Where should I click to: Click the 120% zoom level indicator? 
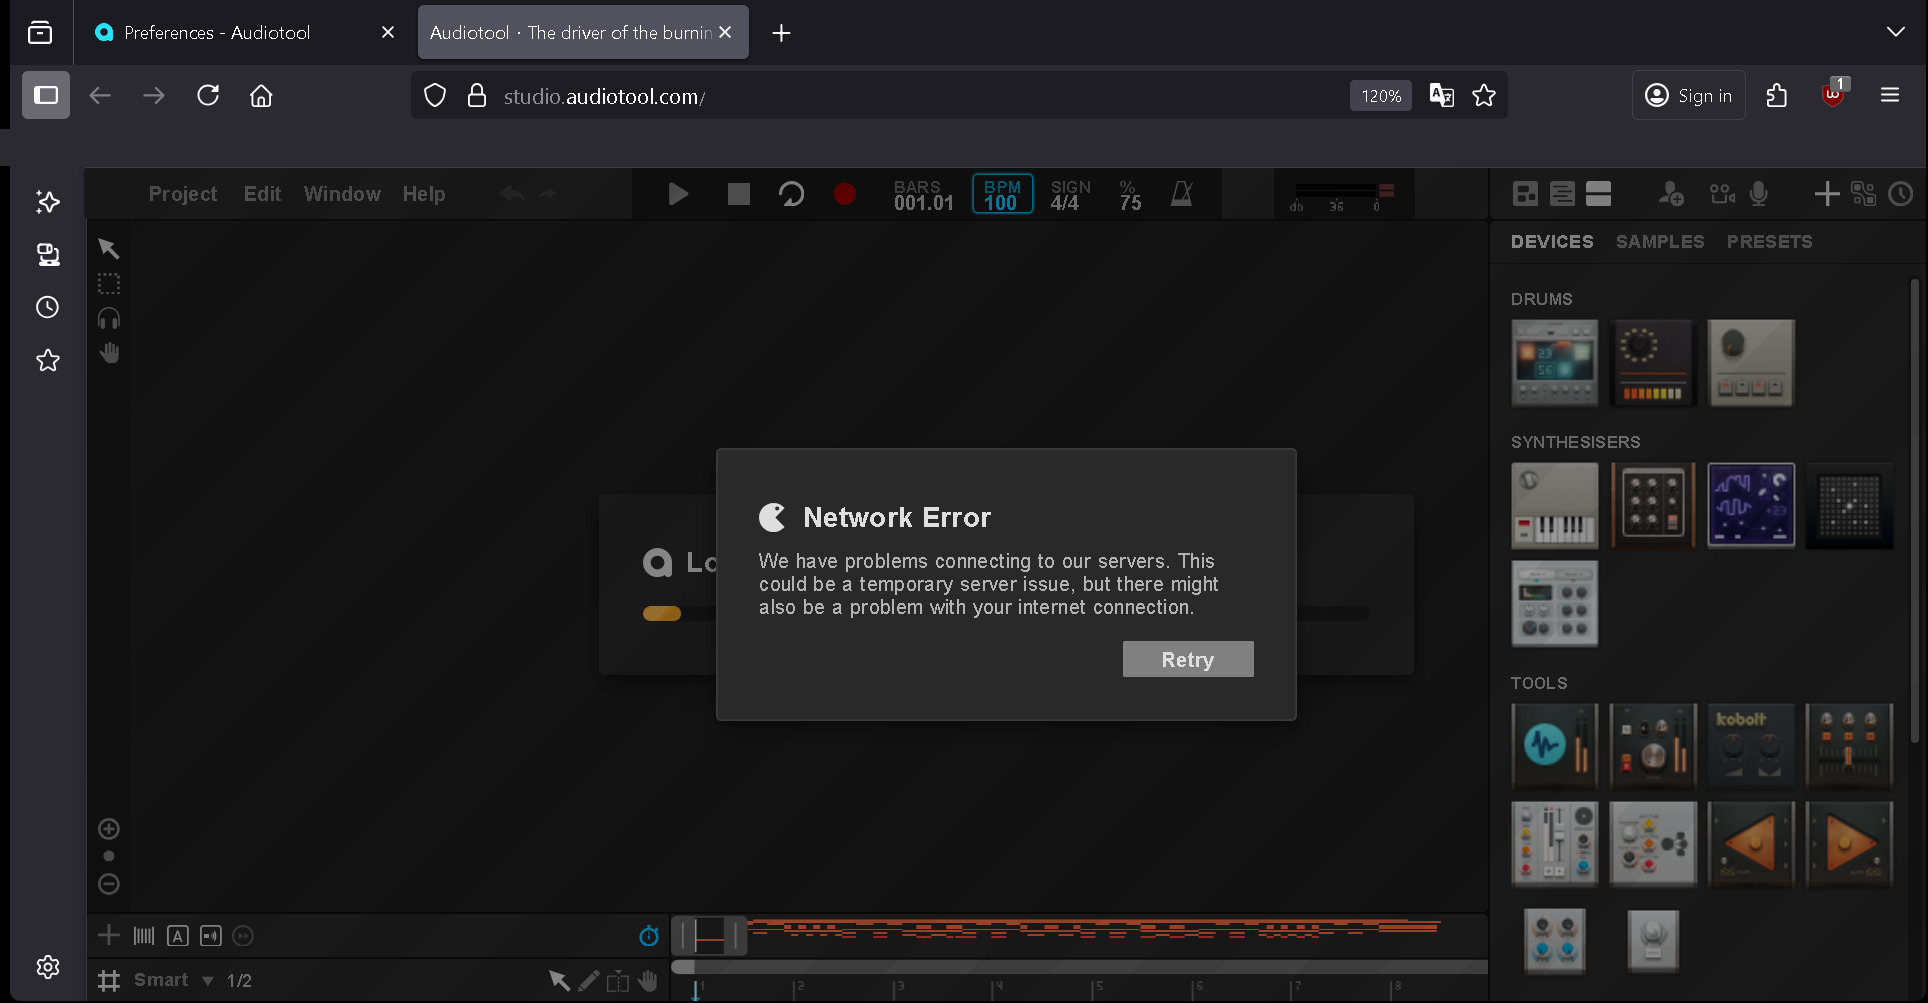pos(1381,96)
